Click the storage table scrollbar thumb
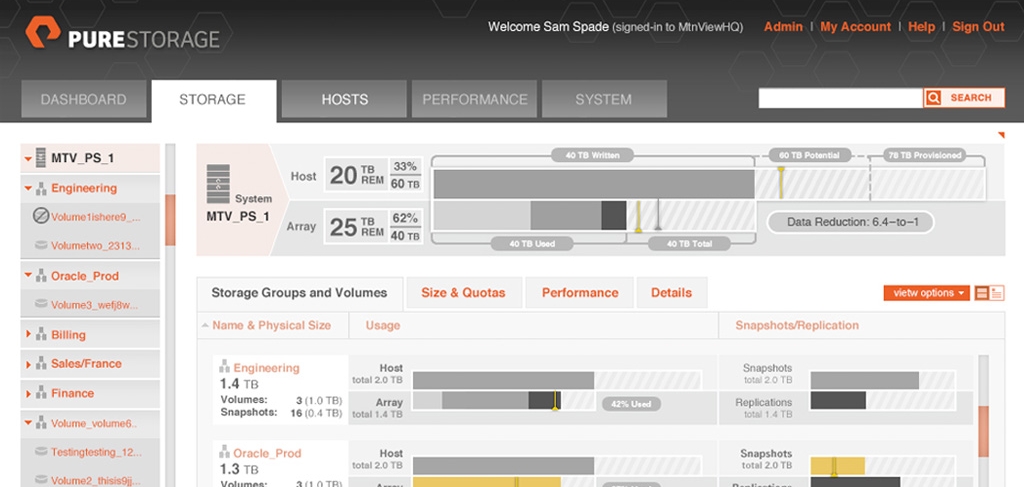 tap(983, 431)
